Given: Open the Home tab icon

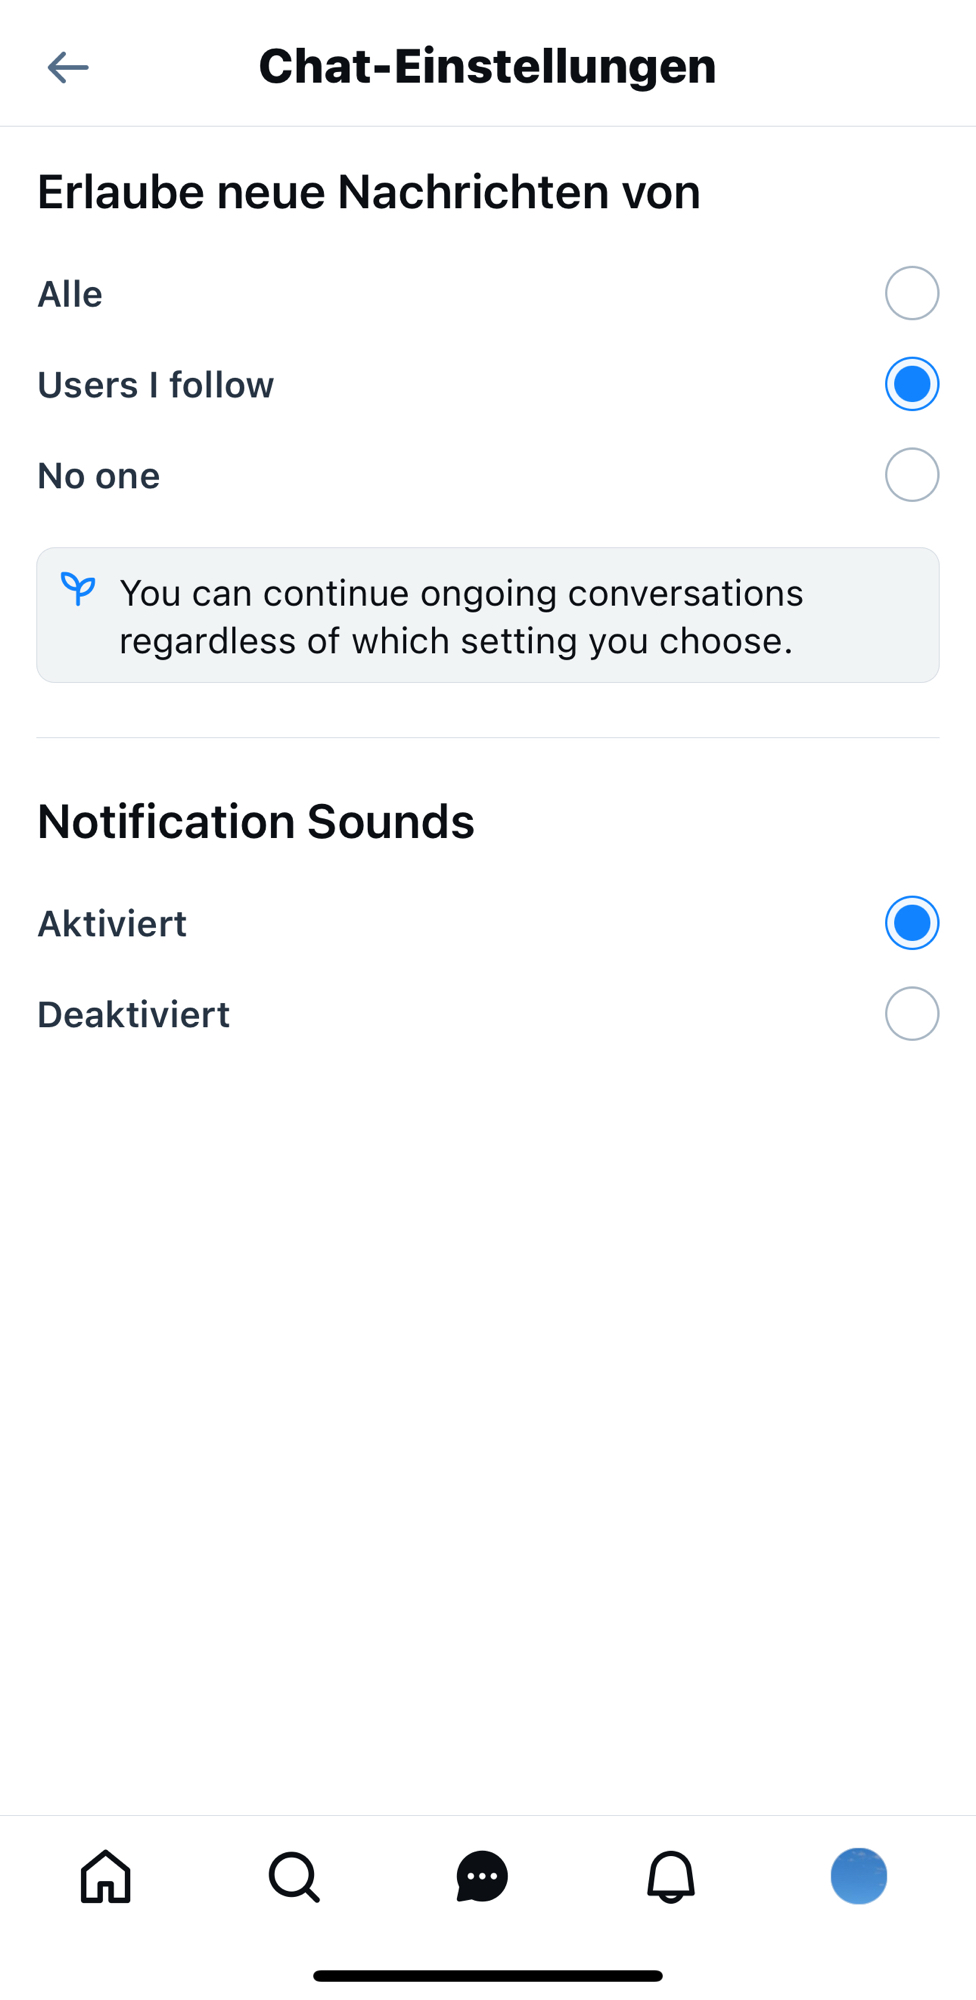Looking at the screenshot, I should pyautogui.click(x=106, y=1876).
